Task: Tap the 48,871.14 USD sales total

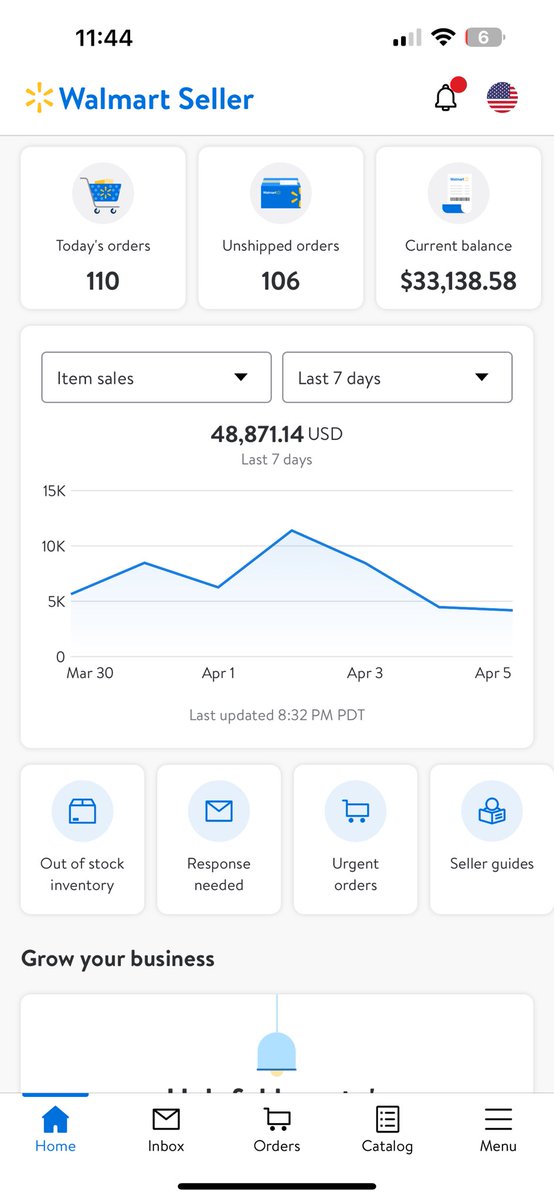Action: 277,434
